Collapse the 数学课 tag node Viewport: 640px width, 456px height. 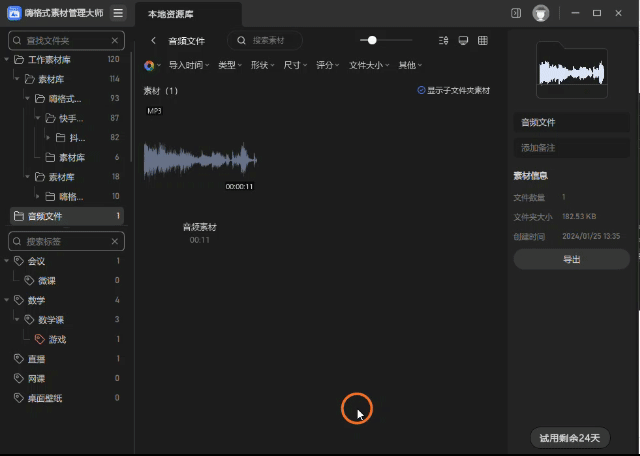click(17, 320)
